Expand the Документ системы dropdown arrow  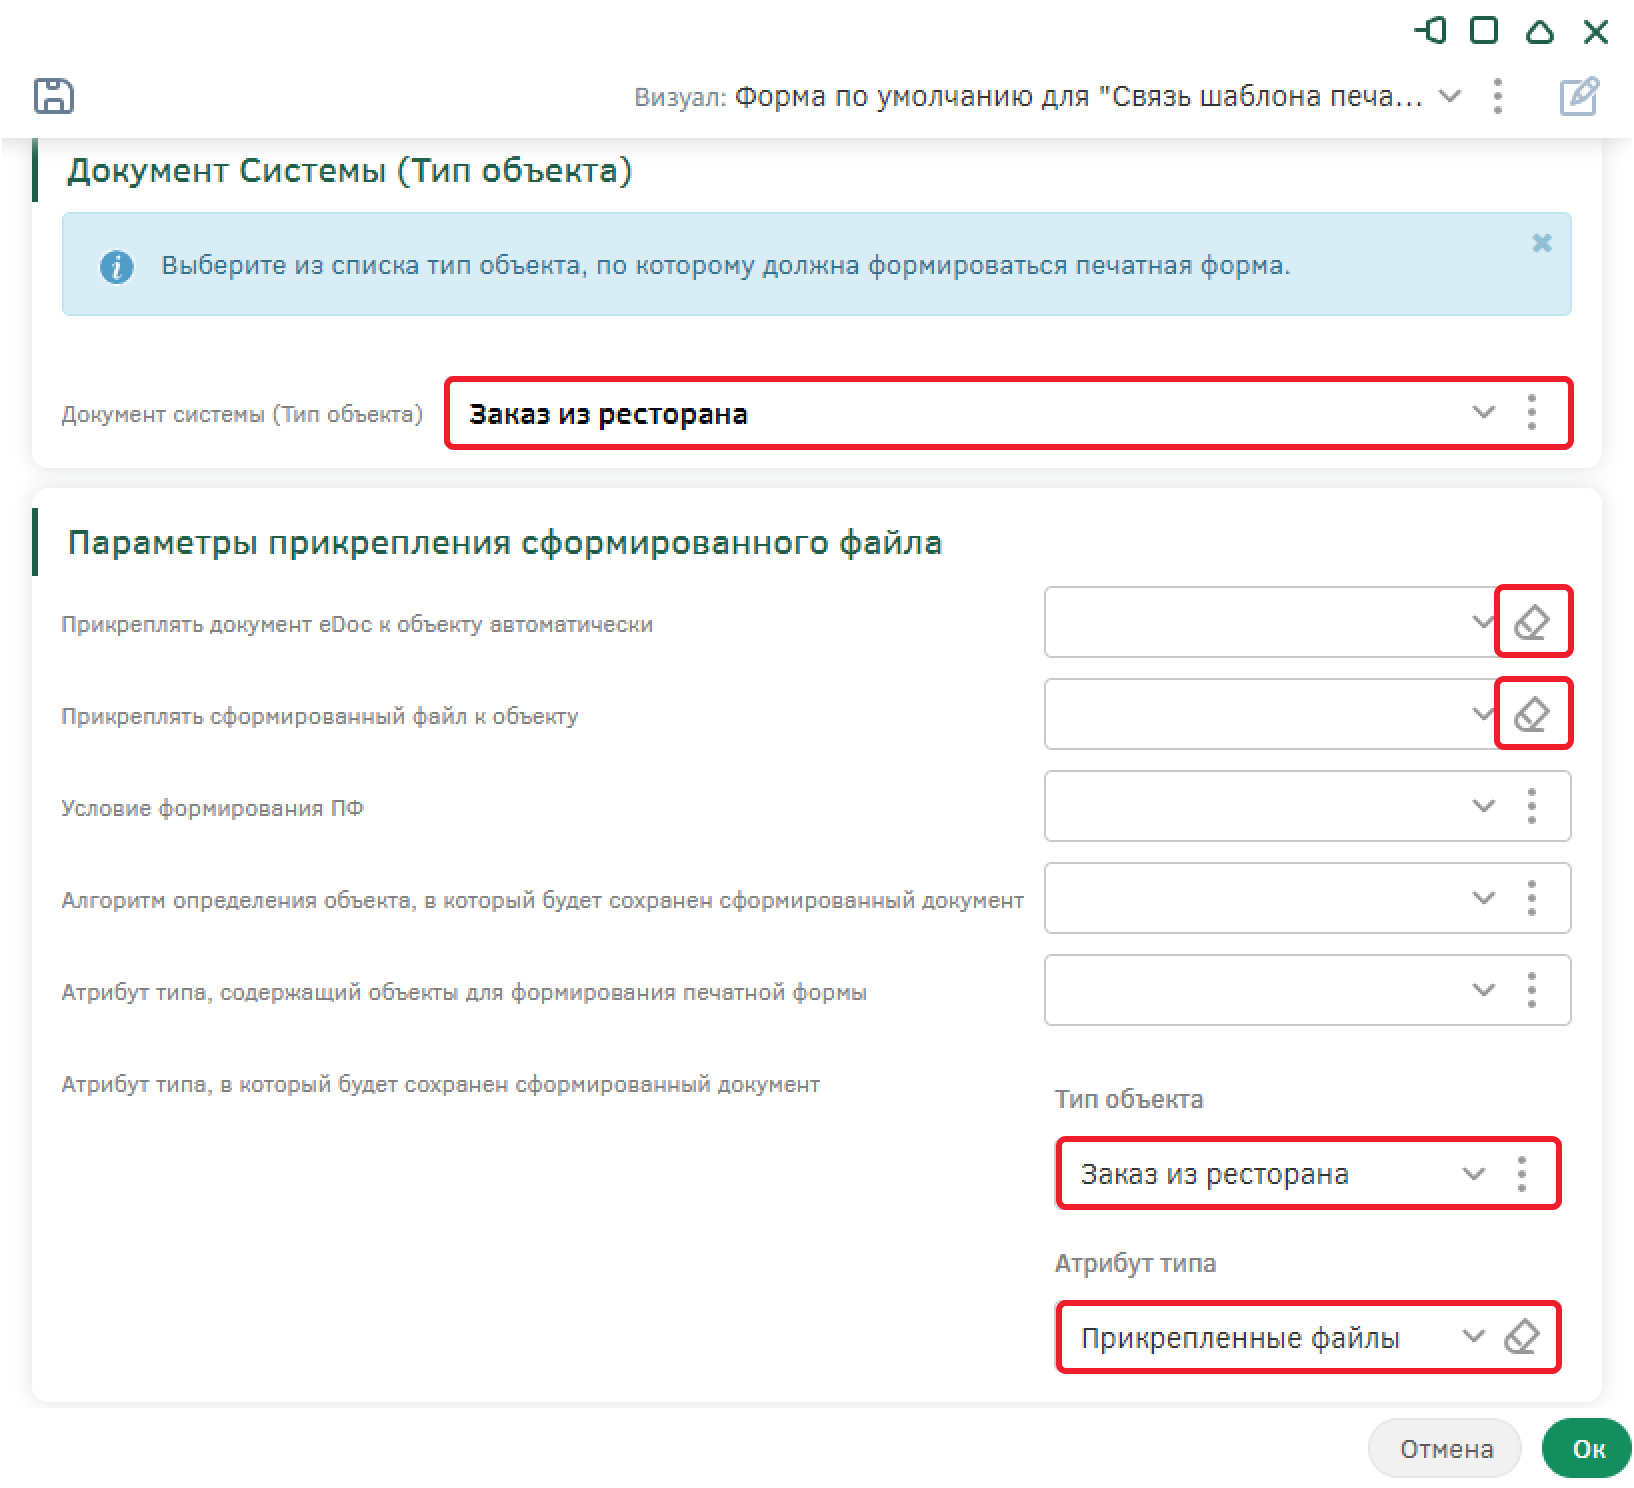tap(1483, 413)
